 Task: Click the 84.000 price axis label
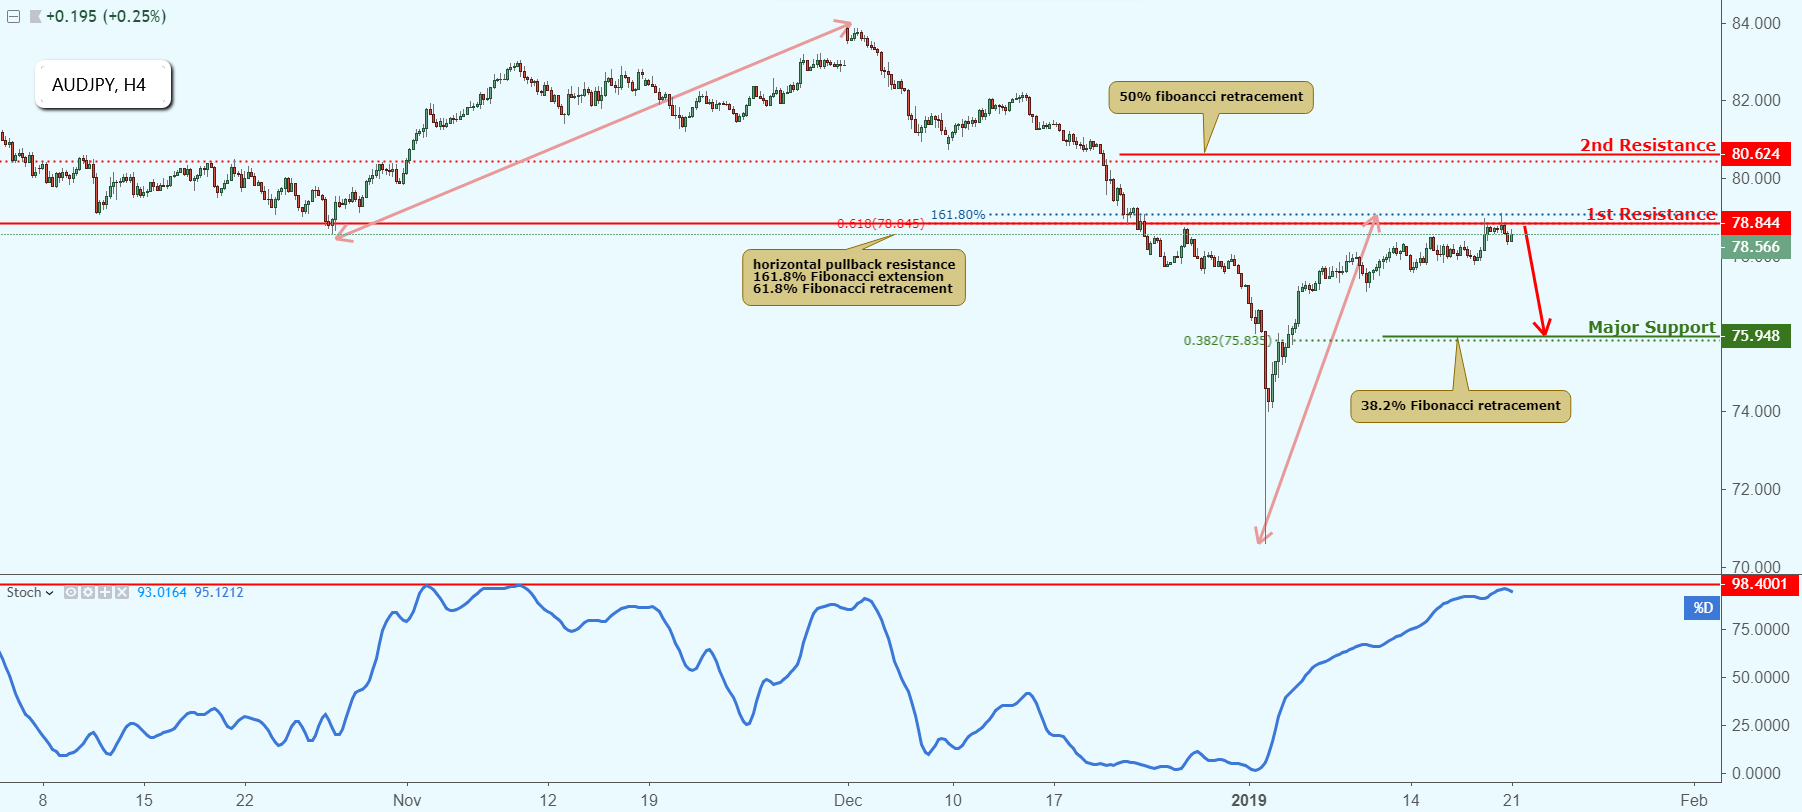tap(1757, 23)
